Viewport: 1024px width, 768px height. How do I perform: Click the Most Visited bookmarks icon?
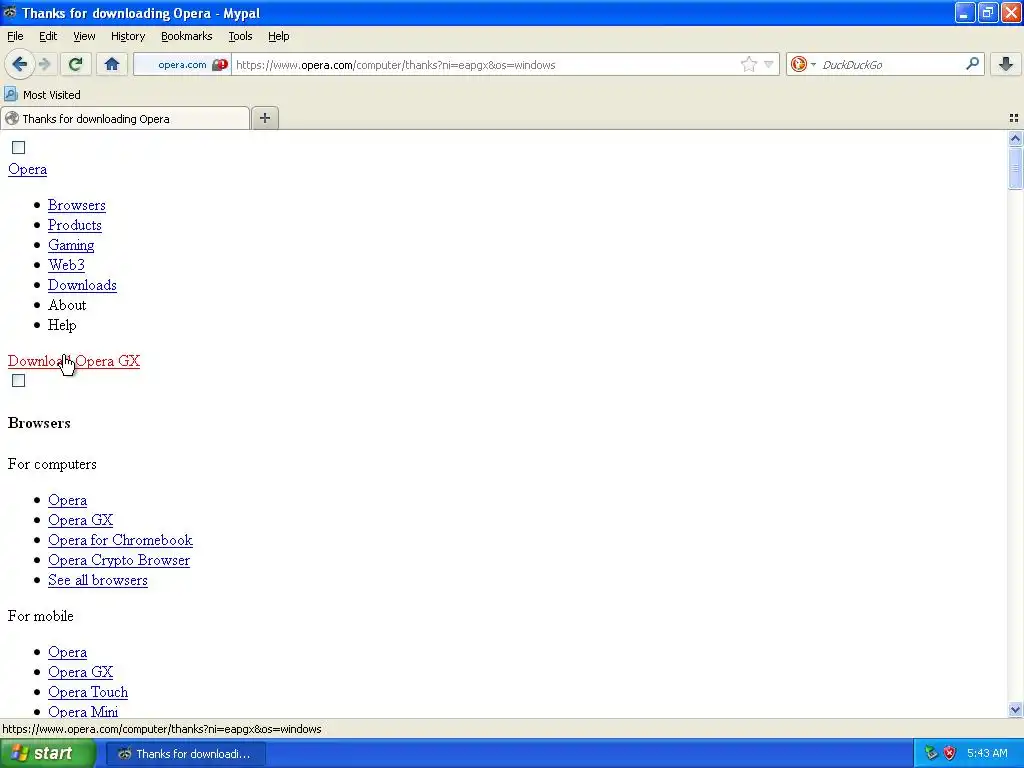11,95
